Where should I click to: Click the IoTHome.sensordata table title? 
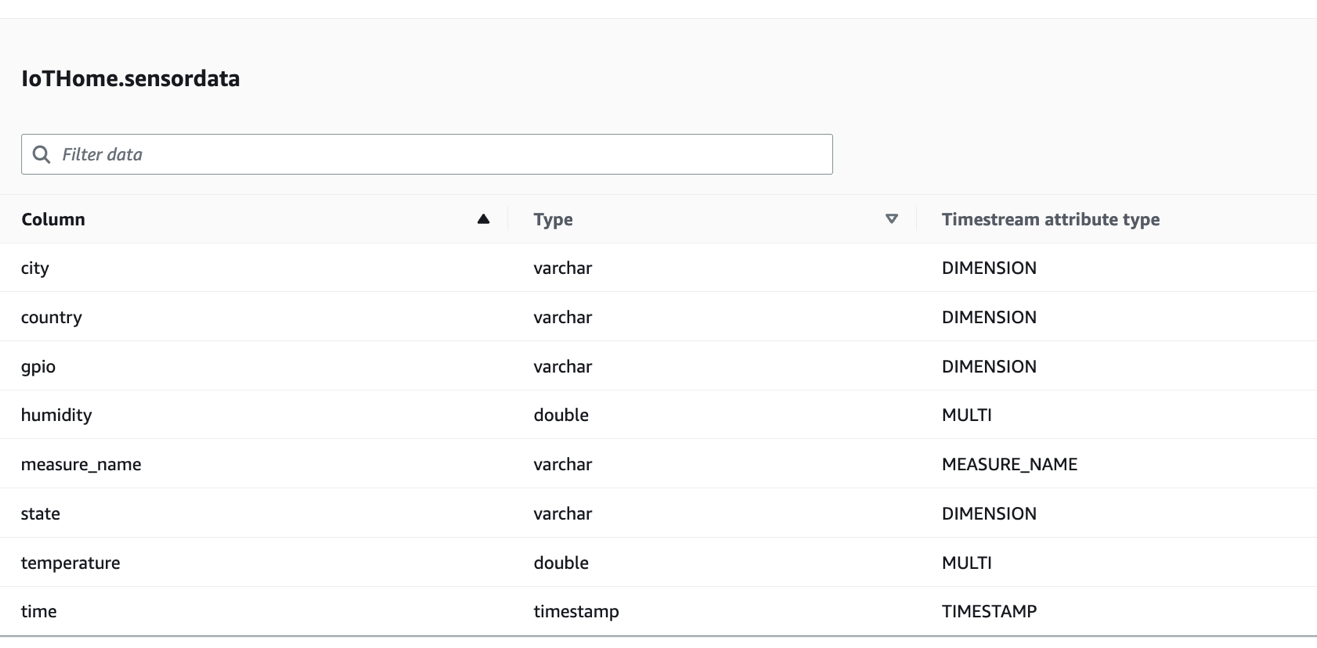130,79
